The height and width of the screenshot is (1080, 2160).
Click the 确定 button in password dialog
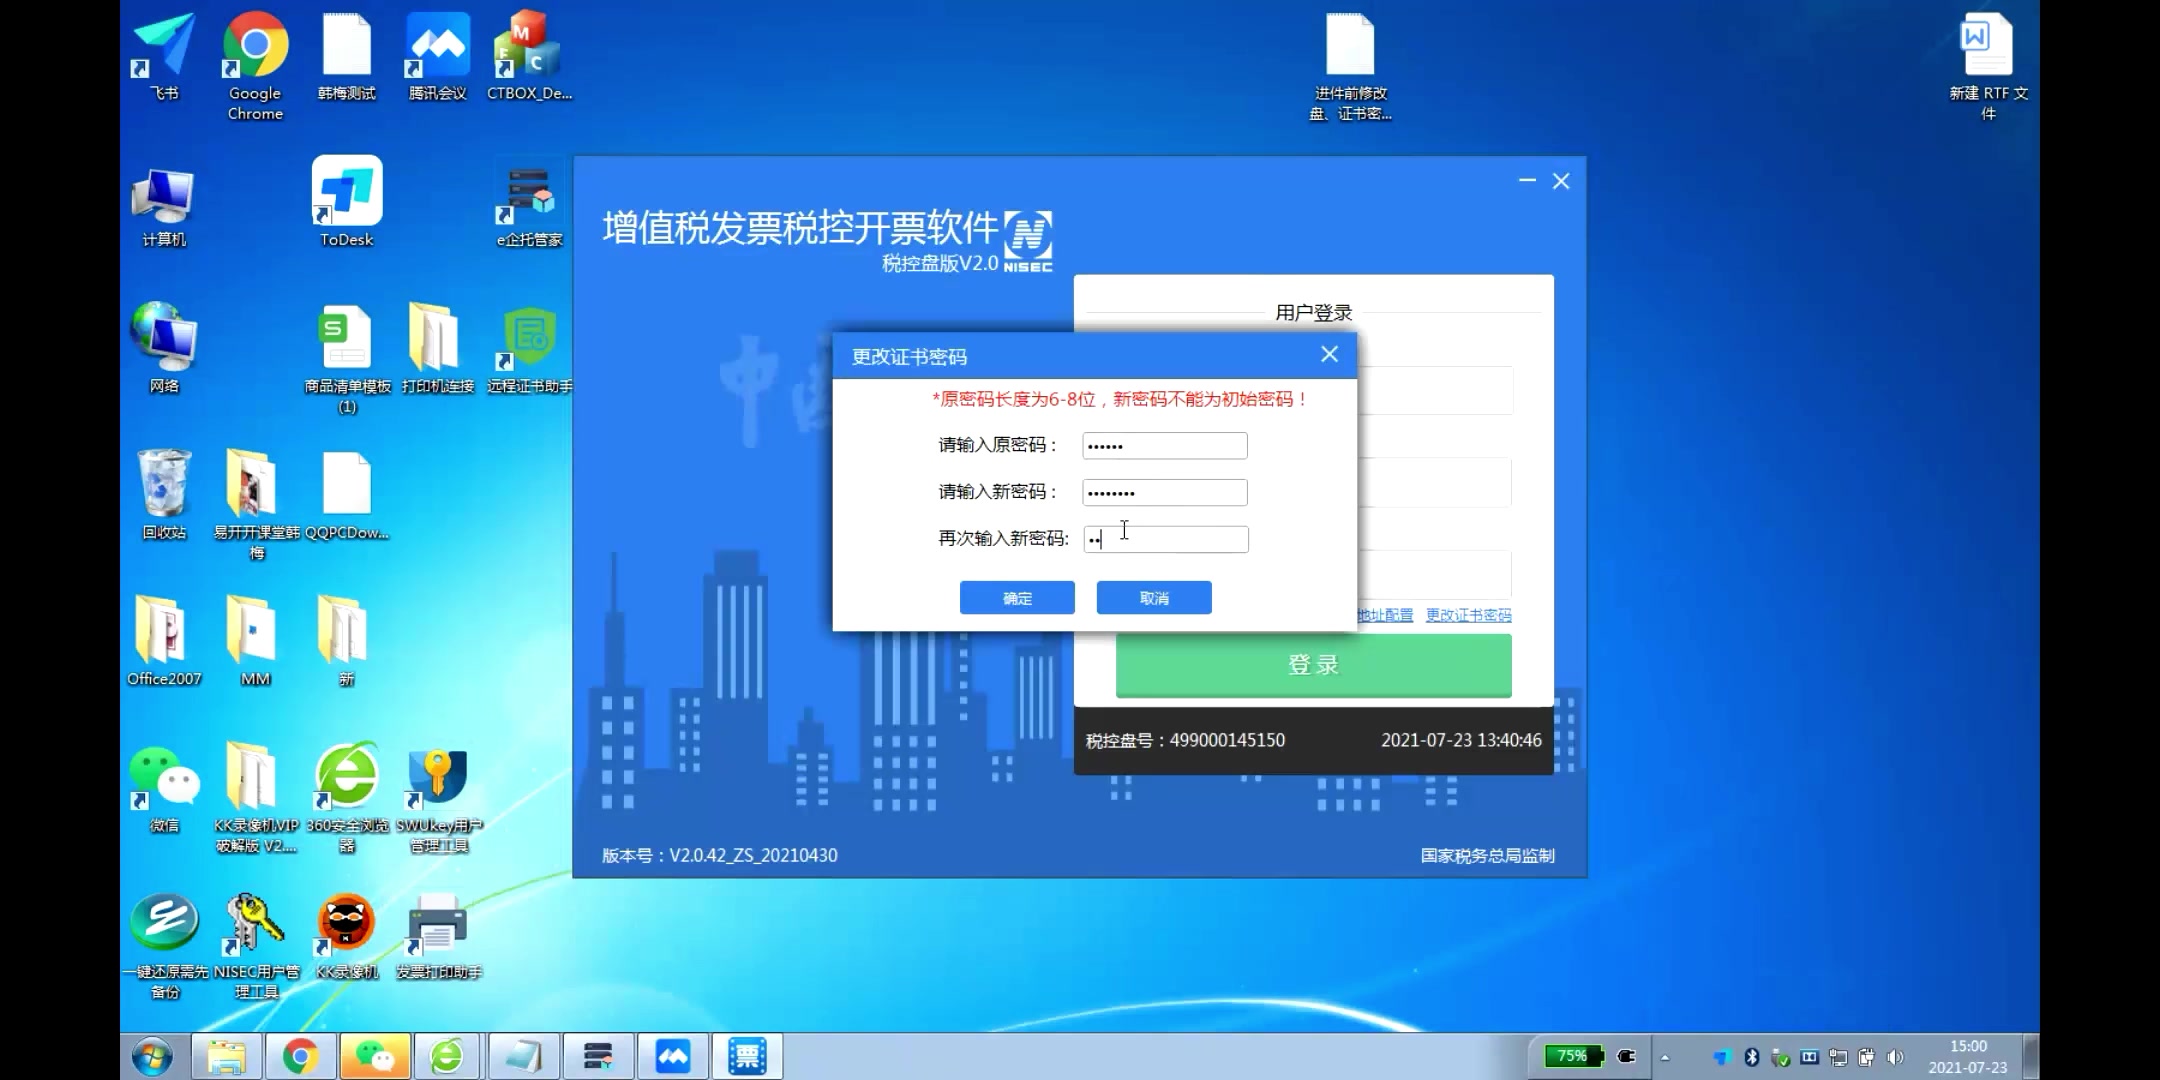coord(1017,598)
